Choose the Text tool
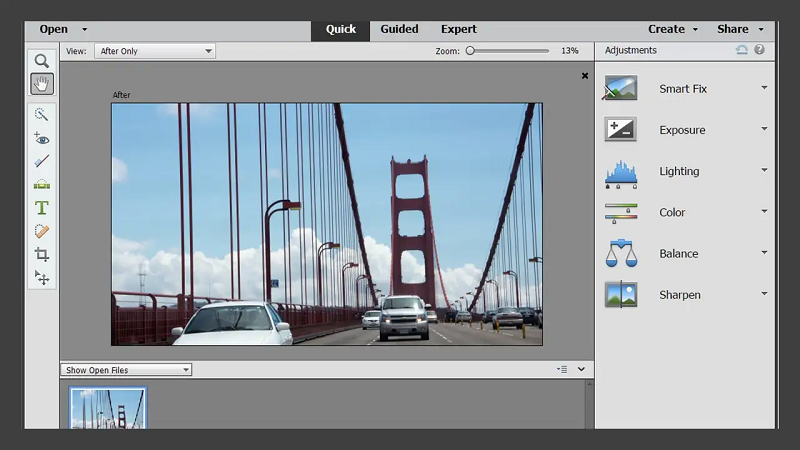800x450 pixels. 41,208
